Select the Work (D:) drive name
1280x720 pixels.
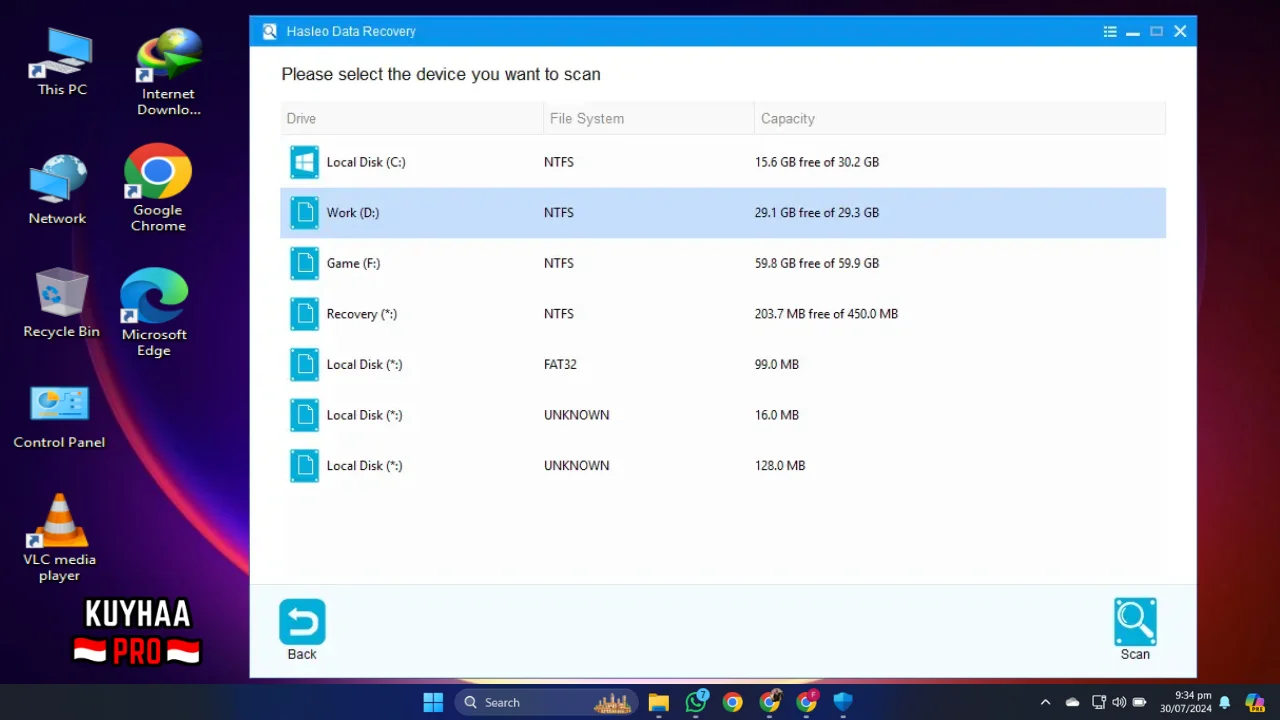click(353, 213)
